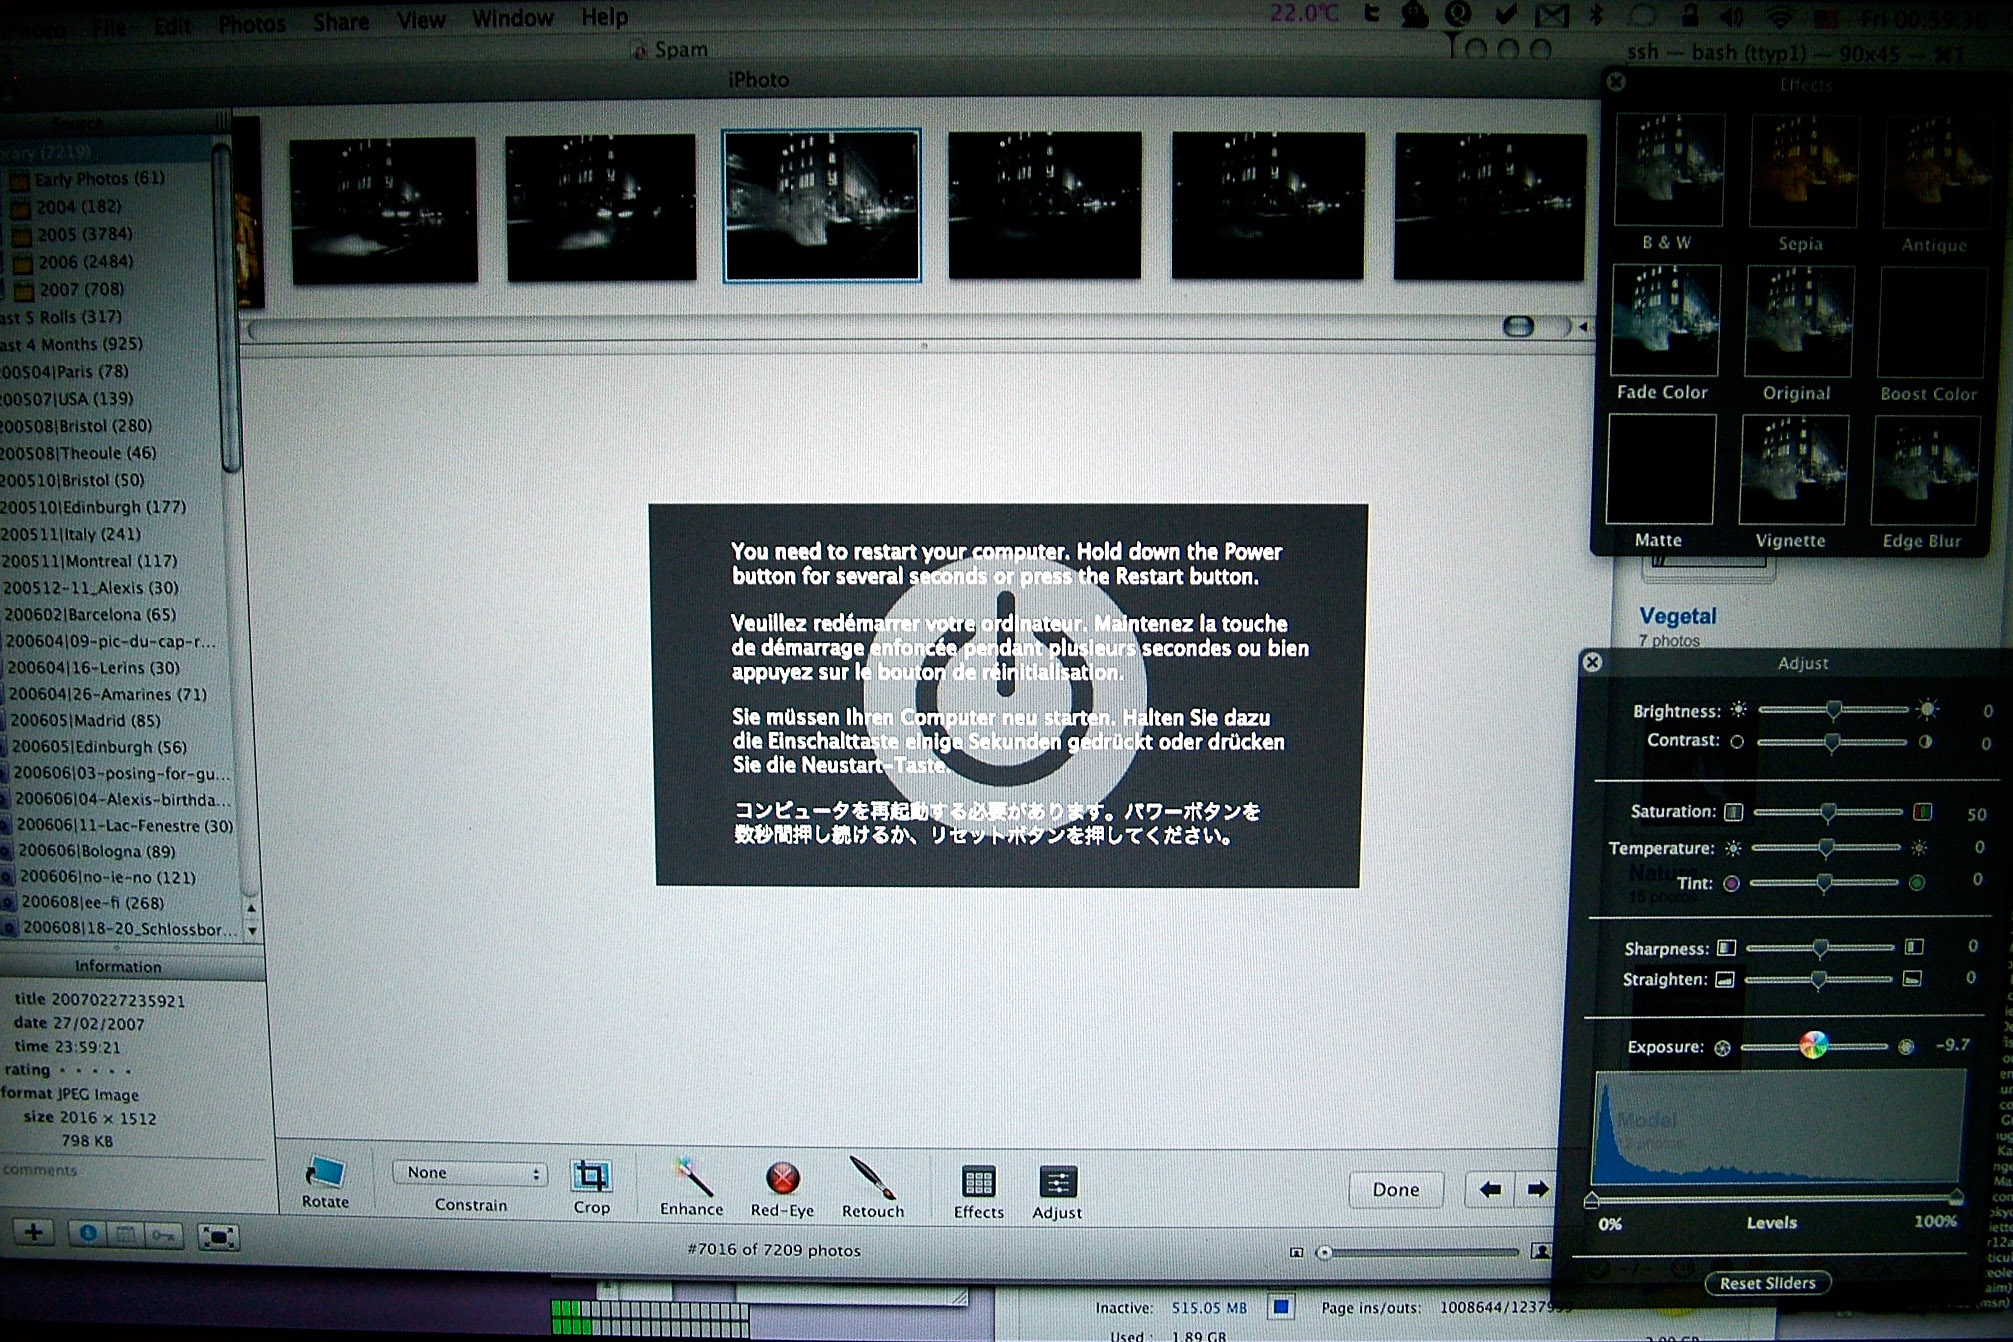Open the Window menu
Image resolution: width=2013 pixels, height=1342 pixels.
coord(512,18)
